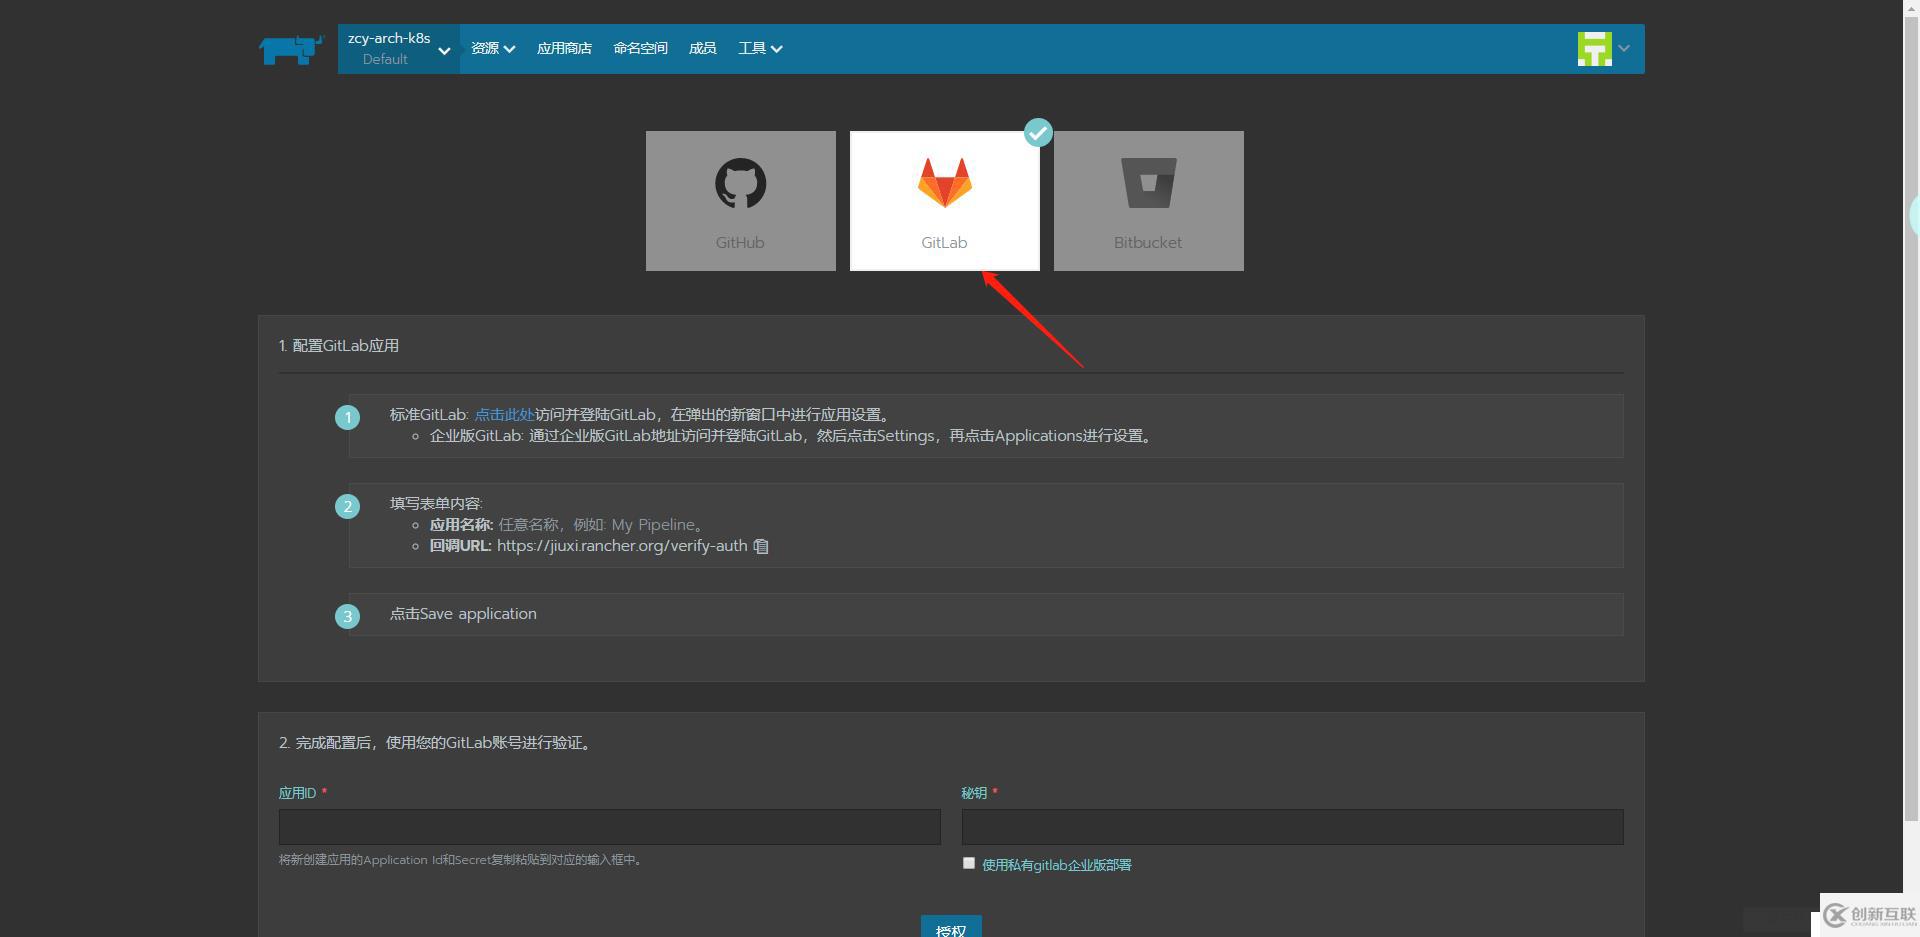
Task: Click the user avatar in top right
Action: pos(1594,47)
